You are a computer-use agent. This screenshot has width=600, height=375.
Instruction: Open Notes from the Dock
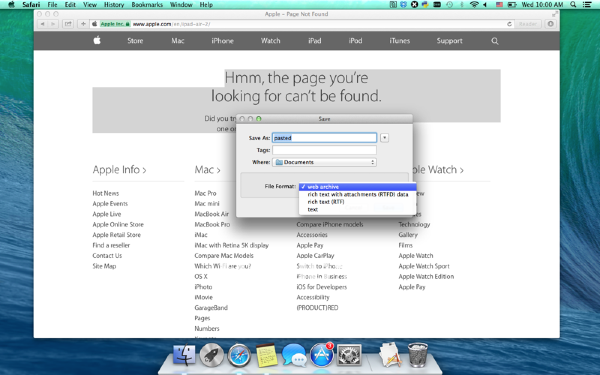coord(267,355)
